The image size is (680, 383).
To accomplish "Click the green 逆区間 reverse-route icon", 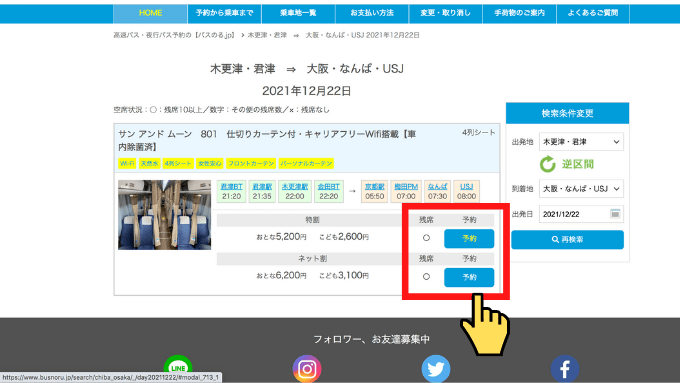I will (x=548, y=164).
